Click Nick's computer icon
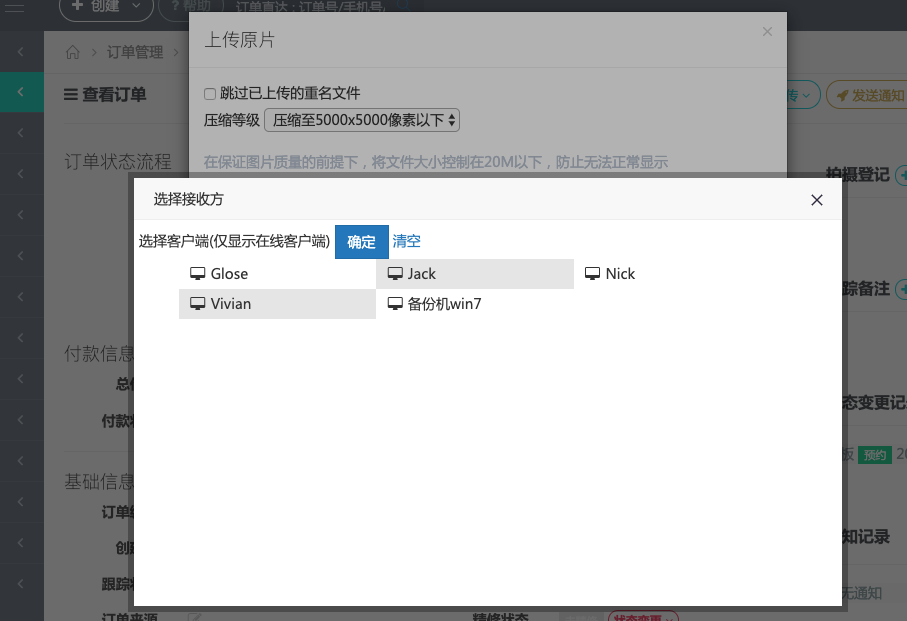This screenshot has height=621, width=907. [x=593, y=273]
